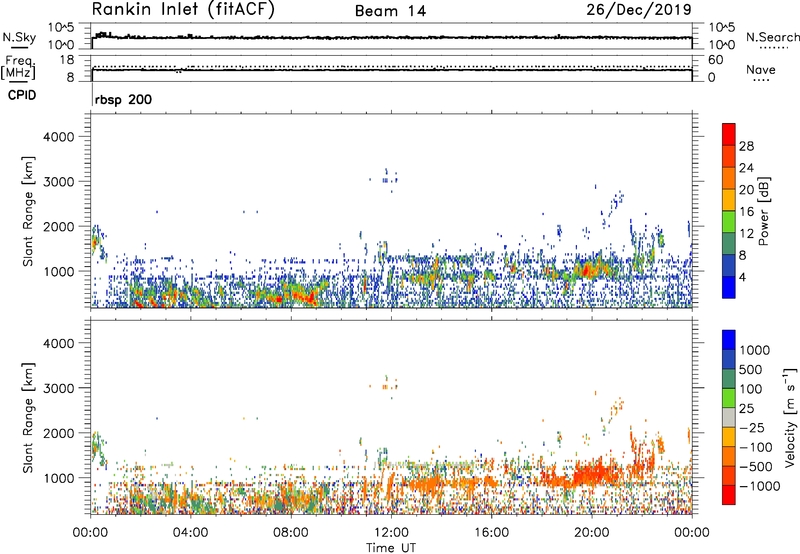Click the 'N.Search' legend label
This screenshot has width=800, height=554.
(772, 37)
